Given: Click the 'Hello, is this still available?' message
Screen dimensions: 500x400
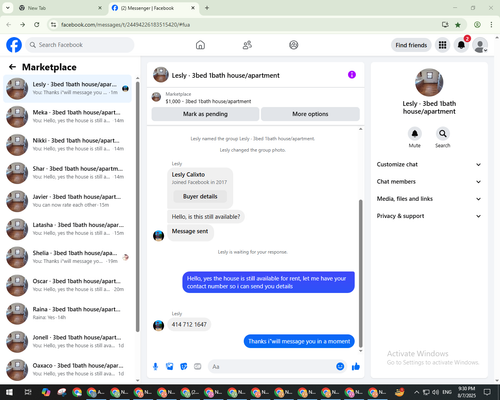Looking at the screenshot, I should 206,217.
